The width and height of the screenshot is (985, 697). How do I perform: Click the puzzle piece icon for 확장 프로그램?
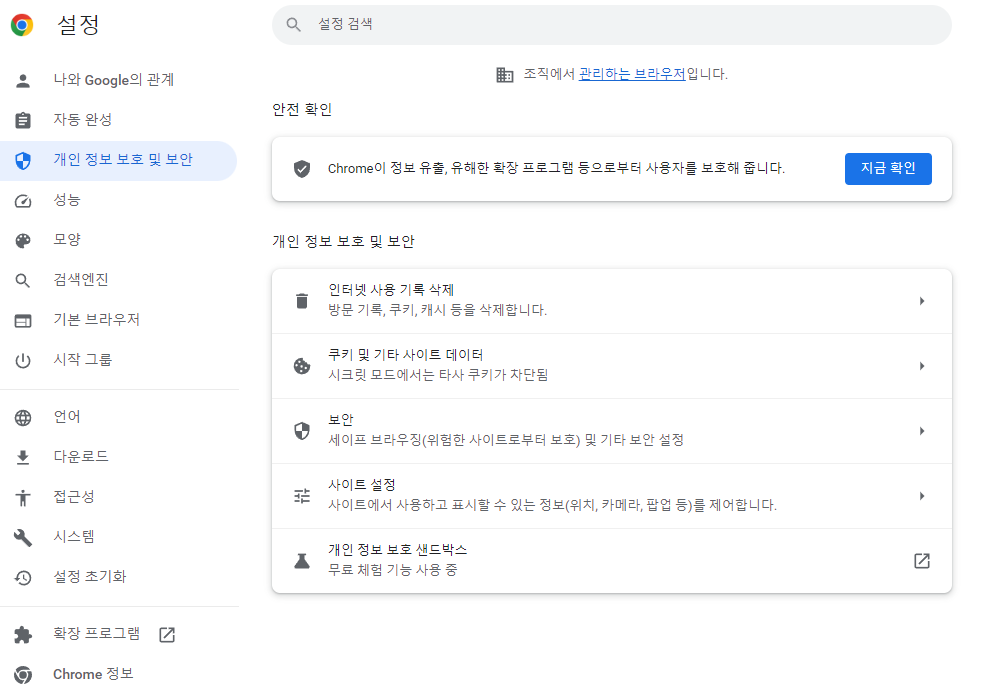click(23, 635)
